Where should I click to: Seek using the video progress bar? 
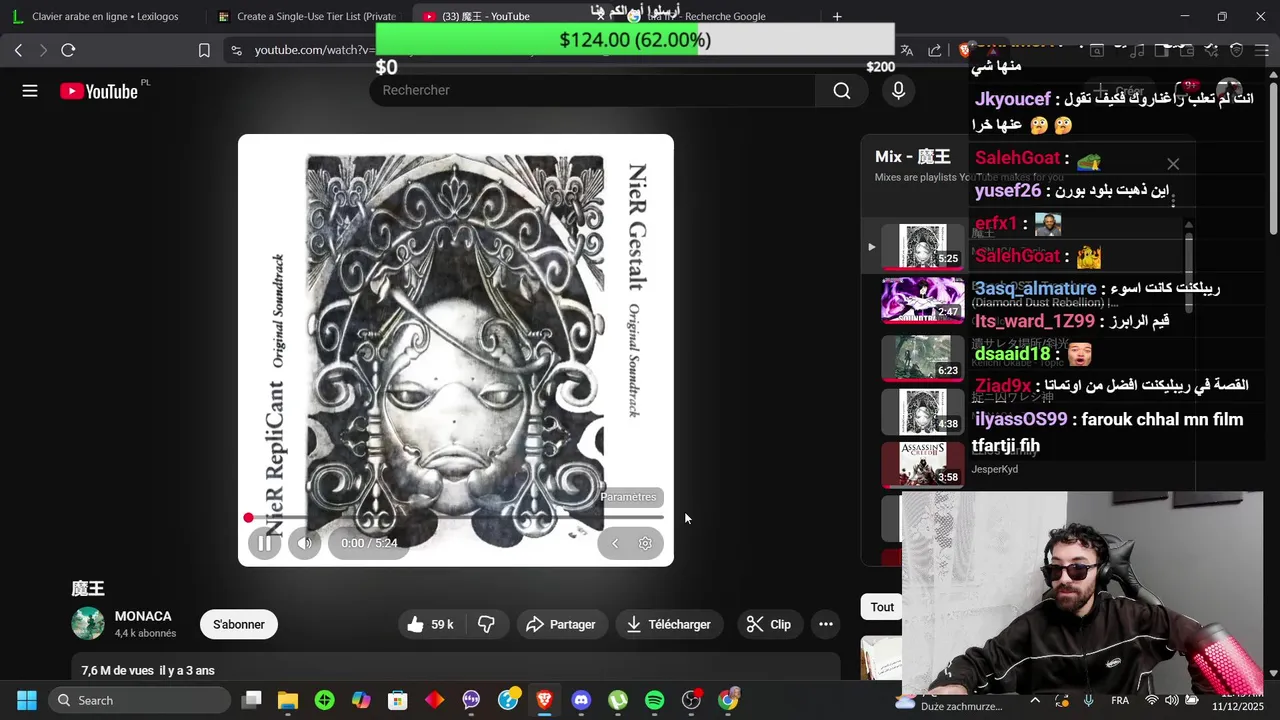click(456, 517)
